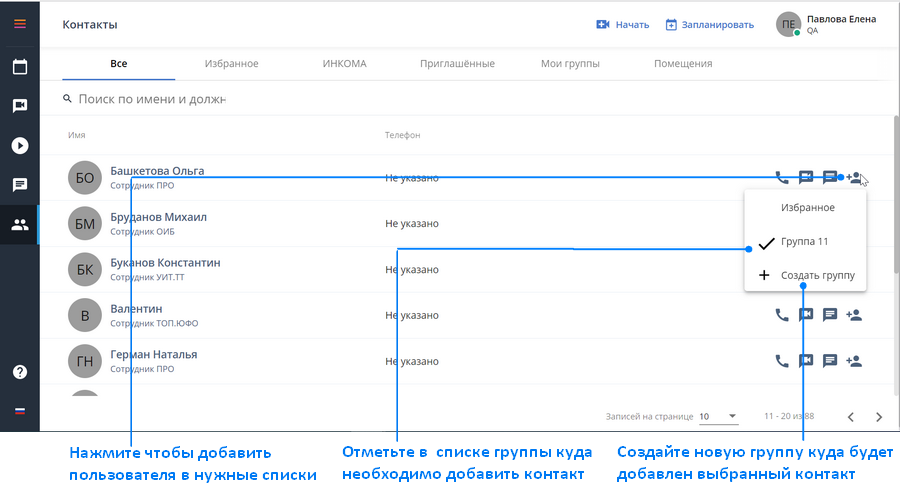Select contact name Валентин
This screenshot has height=490, width=900.
pyautogui.click(x=136, y=309)
